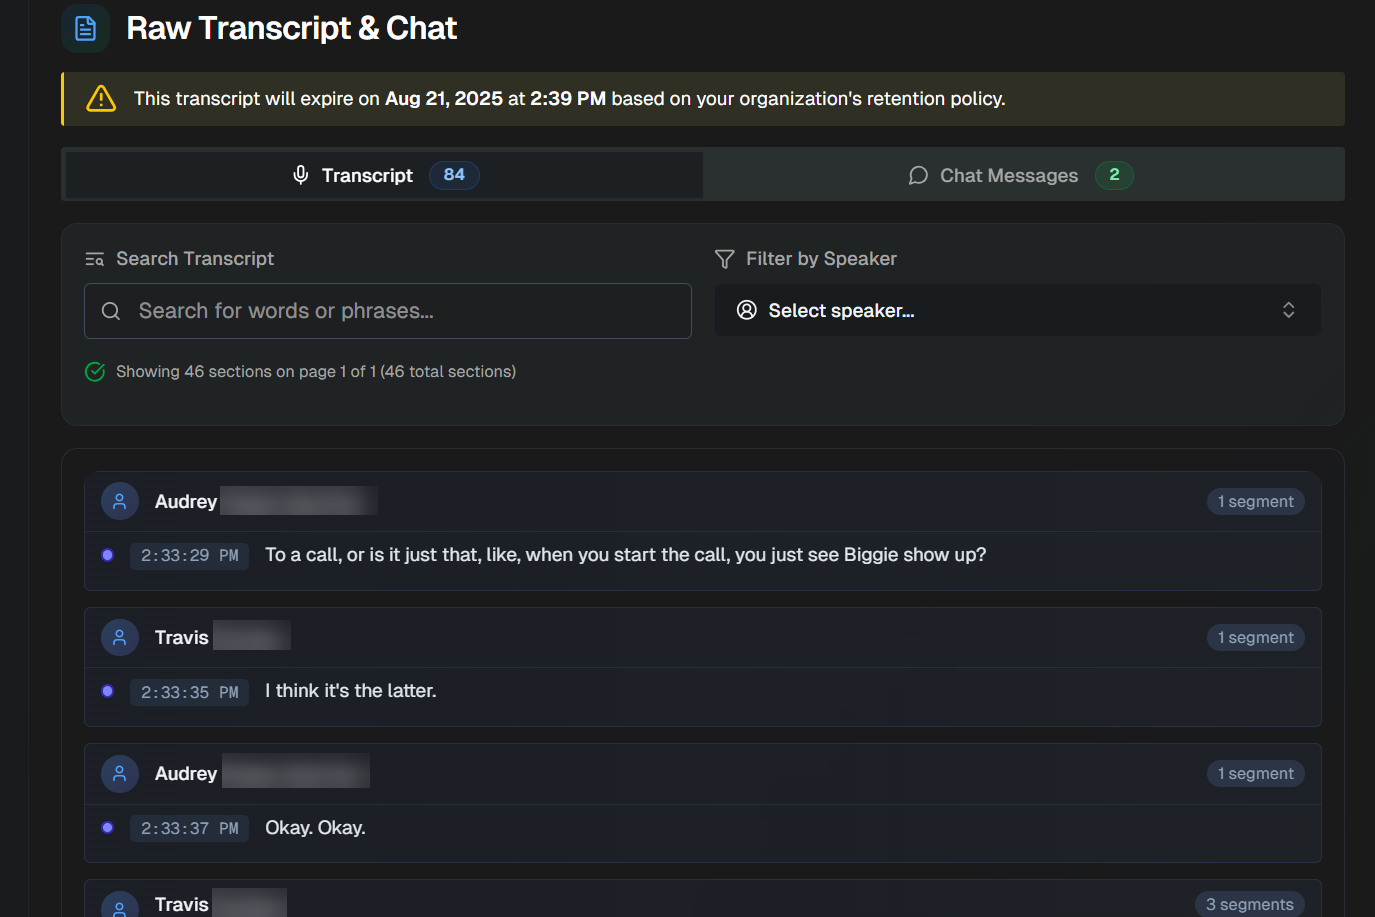Click the filter-lines icon beside Search Transcript
This screenshot has height=917, width=1375.
94,258
